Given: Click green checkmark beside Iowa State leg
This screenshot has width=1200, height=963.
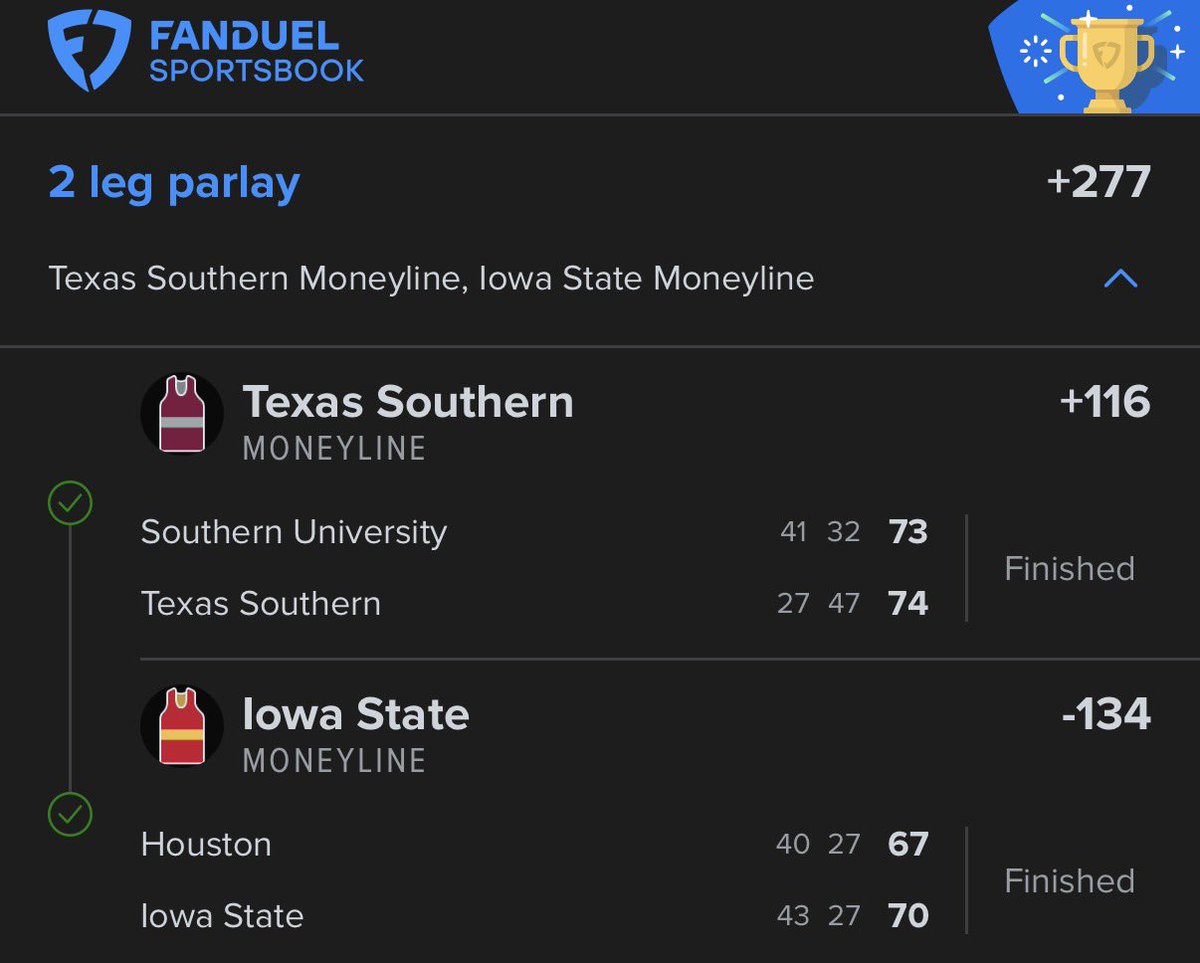Looking at the screenshot, I should [70, 815].
